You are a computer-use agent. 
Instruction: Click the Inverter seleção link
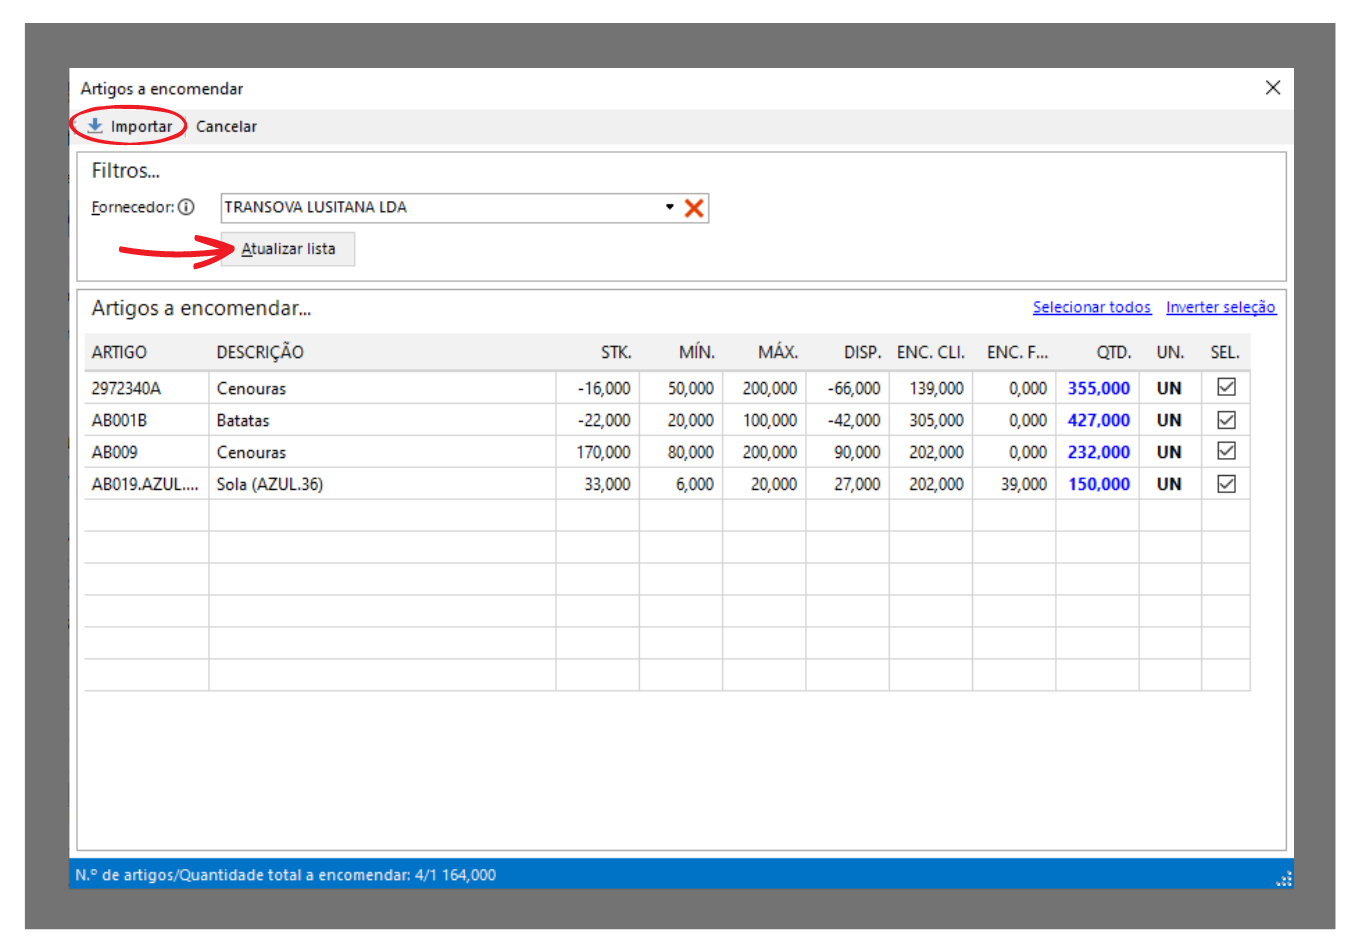click(1220, 307)
